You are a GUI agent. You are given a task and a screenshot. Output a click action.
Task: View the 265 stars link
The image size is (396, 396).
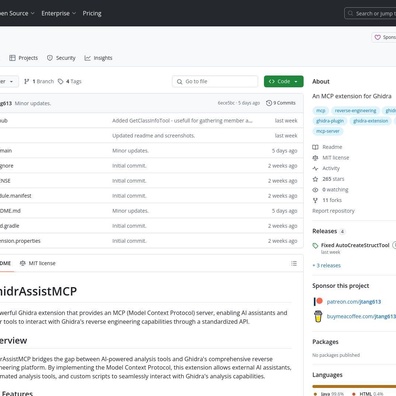(x=333, y=179)
